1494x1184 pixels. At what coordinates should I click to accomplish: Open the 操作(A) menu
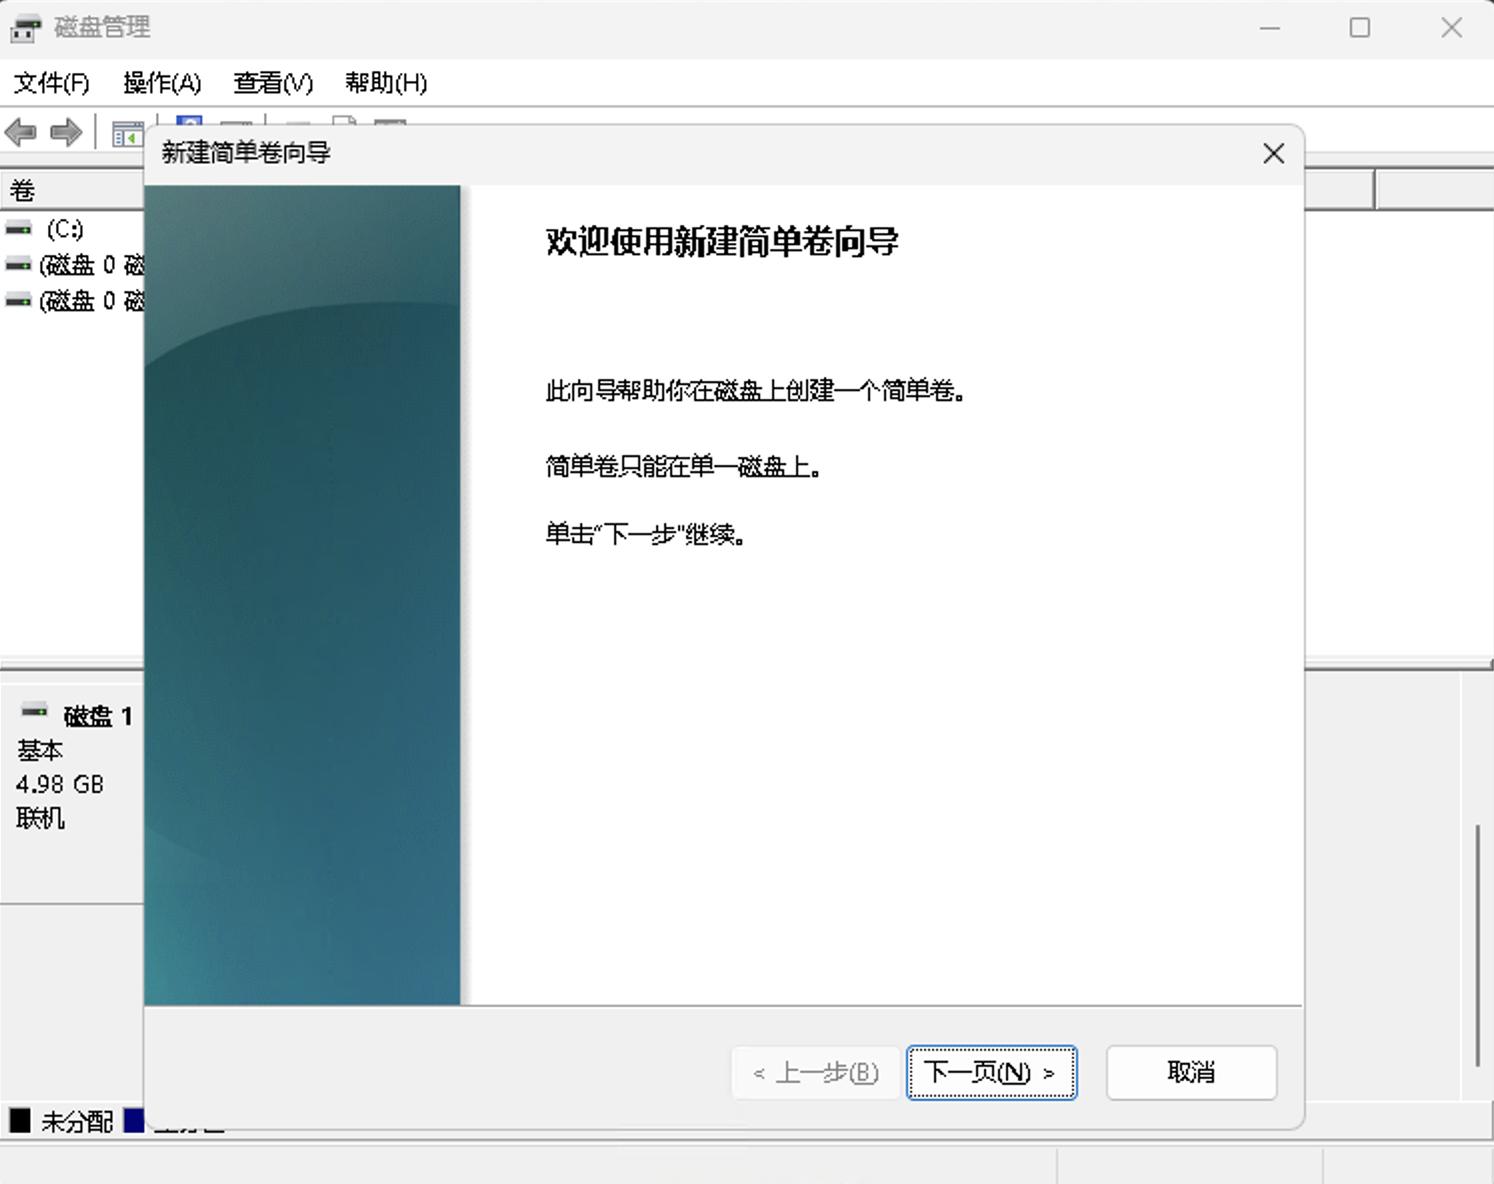(x=162, y=83)
